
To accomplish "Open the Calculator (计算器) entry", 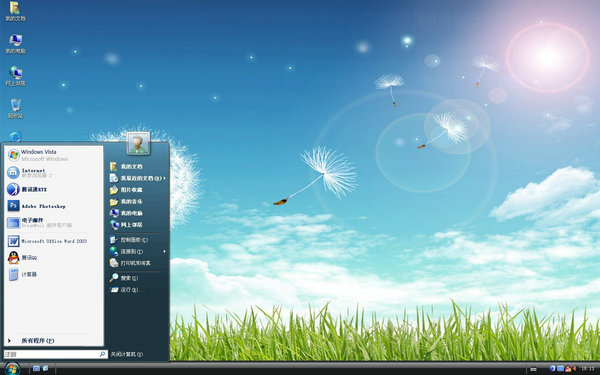I will pos(54,274).
